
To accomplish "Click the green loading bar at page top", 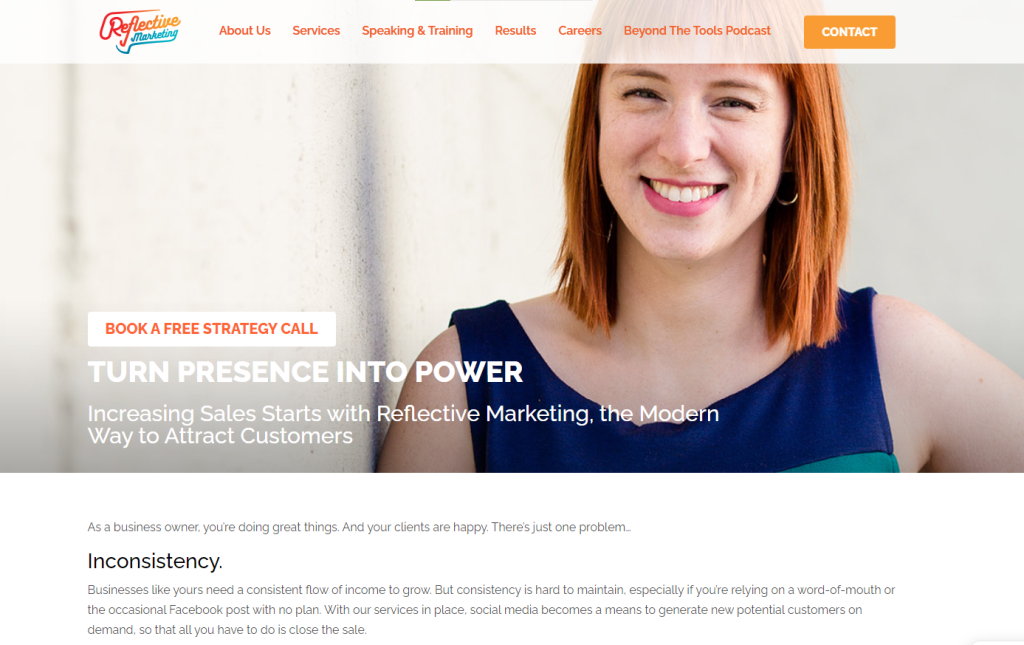I will (x=432, y=1).
